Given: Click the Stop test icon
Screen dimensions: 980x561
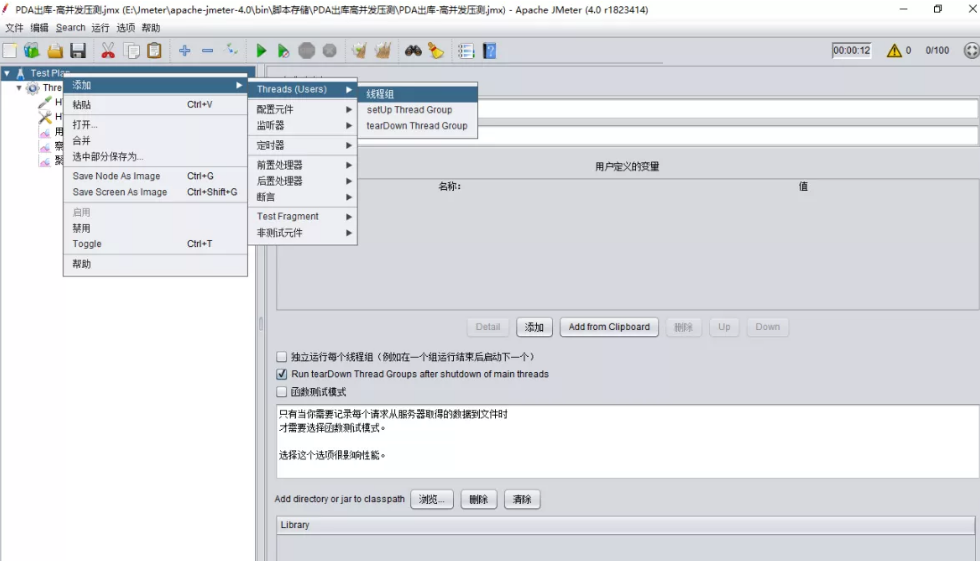Looking at the screenshot, I should (x=306, y=51).
